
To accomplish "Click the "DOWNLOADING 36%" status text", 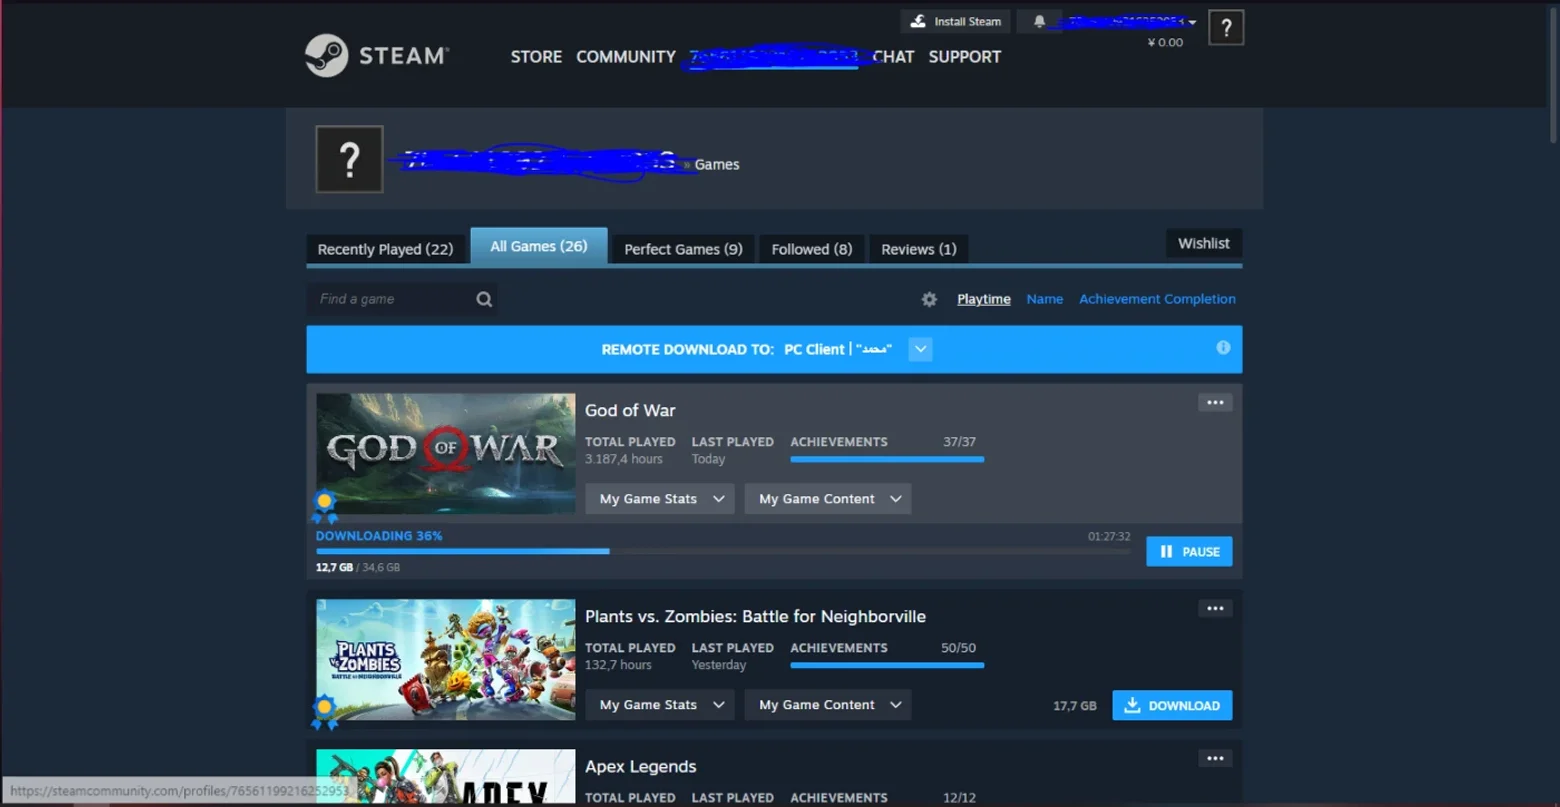I will point(379,536).
